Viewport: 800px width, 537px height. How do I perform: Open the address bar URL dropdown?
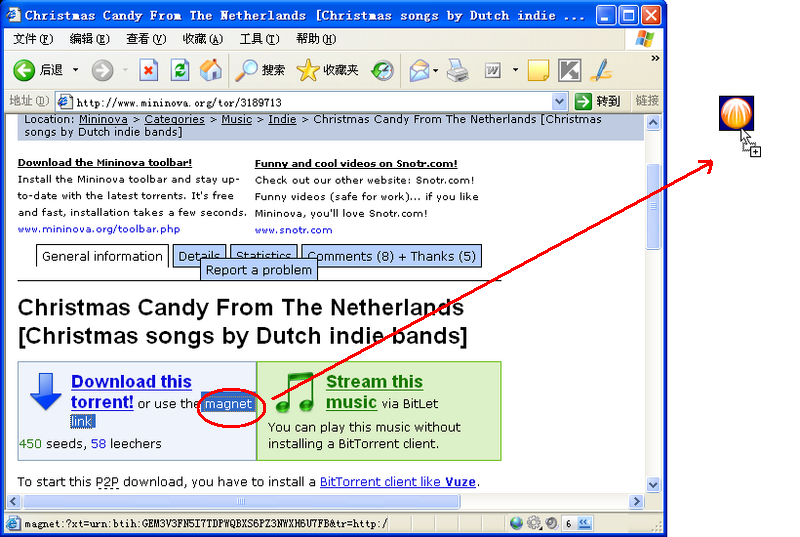coord(559,101)
